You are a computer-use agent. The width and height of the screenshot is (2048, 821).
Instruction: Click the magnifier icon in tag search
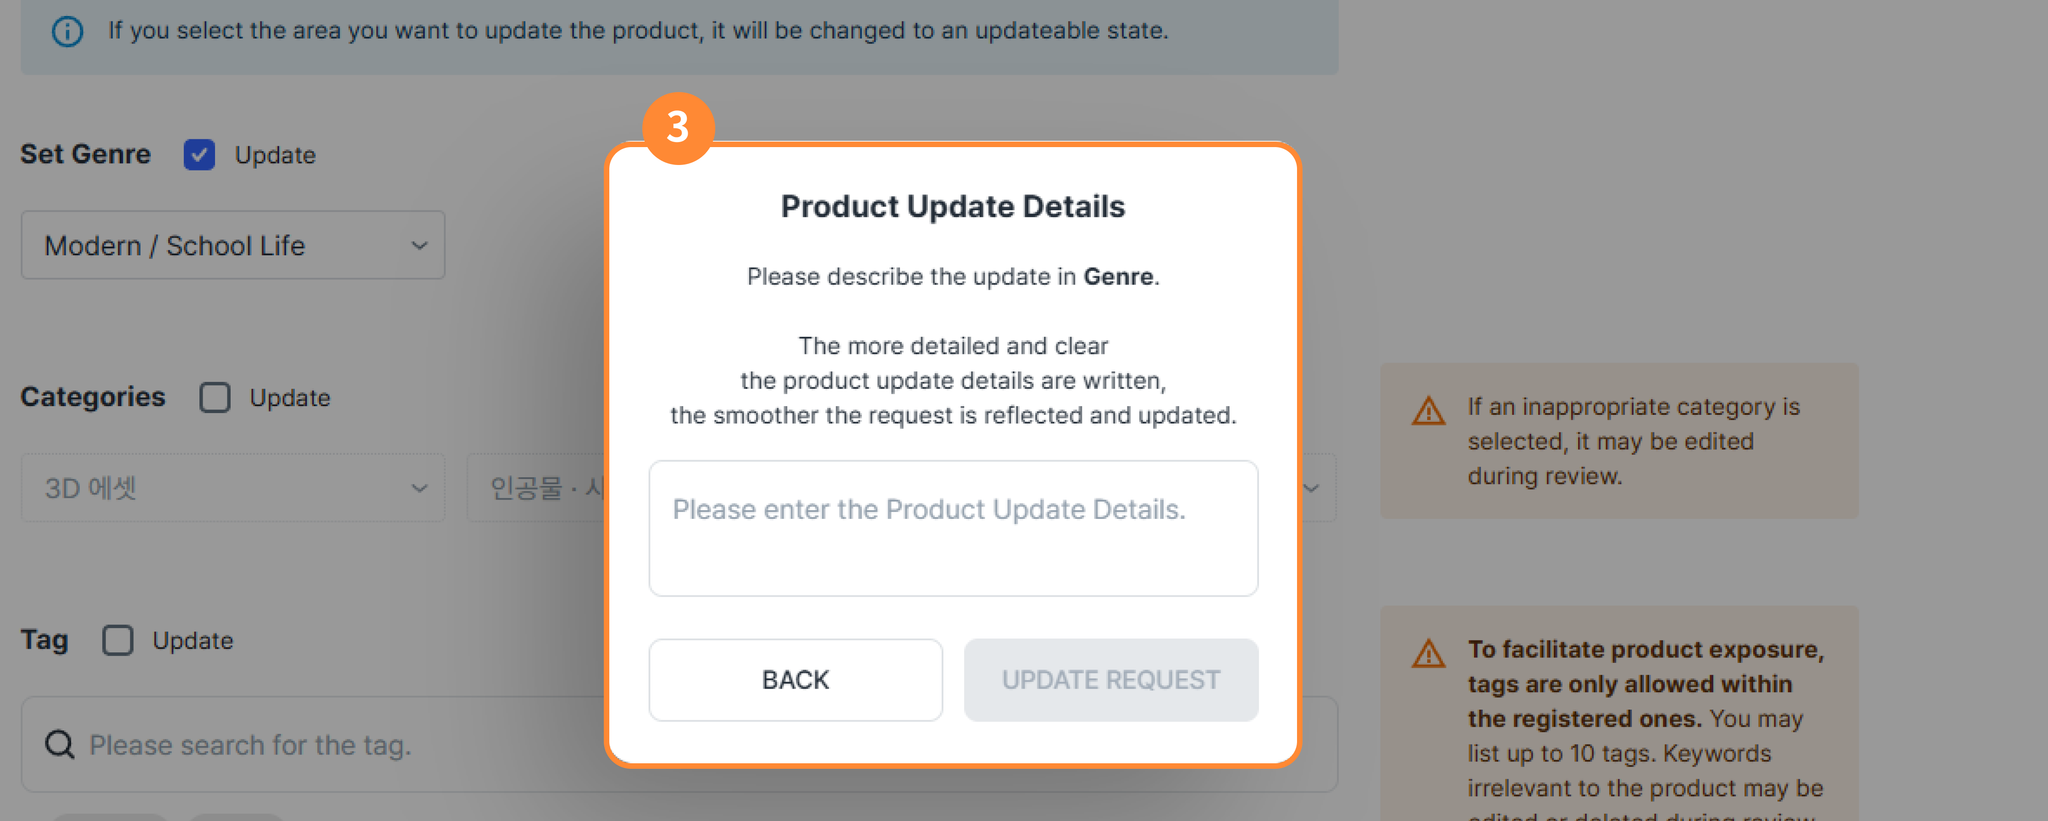60,744
